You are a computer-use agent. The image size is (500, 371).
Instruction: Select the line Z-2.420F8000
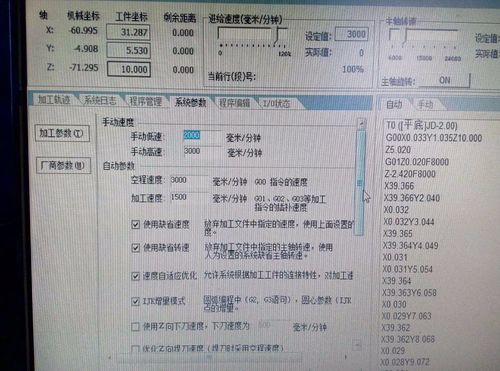tap(410, 174)
